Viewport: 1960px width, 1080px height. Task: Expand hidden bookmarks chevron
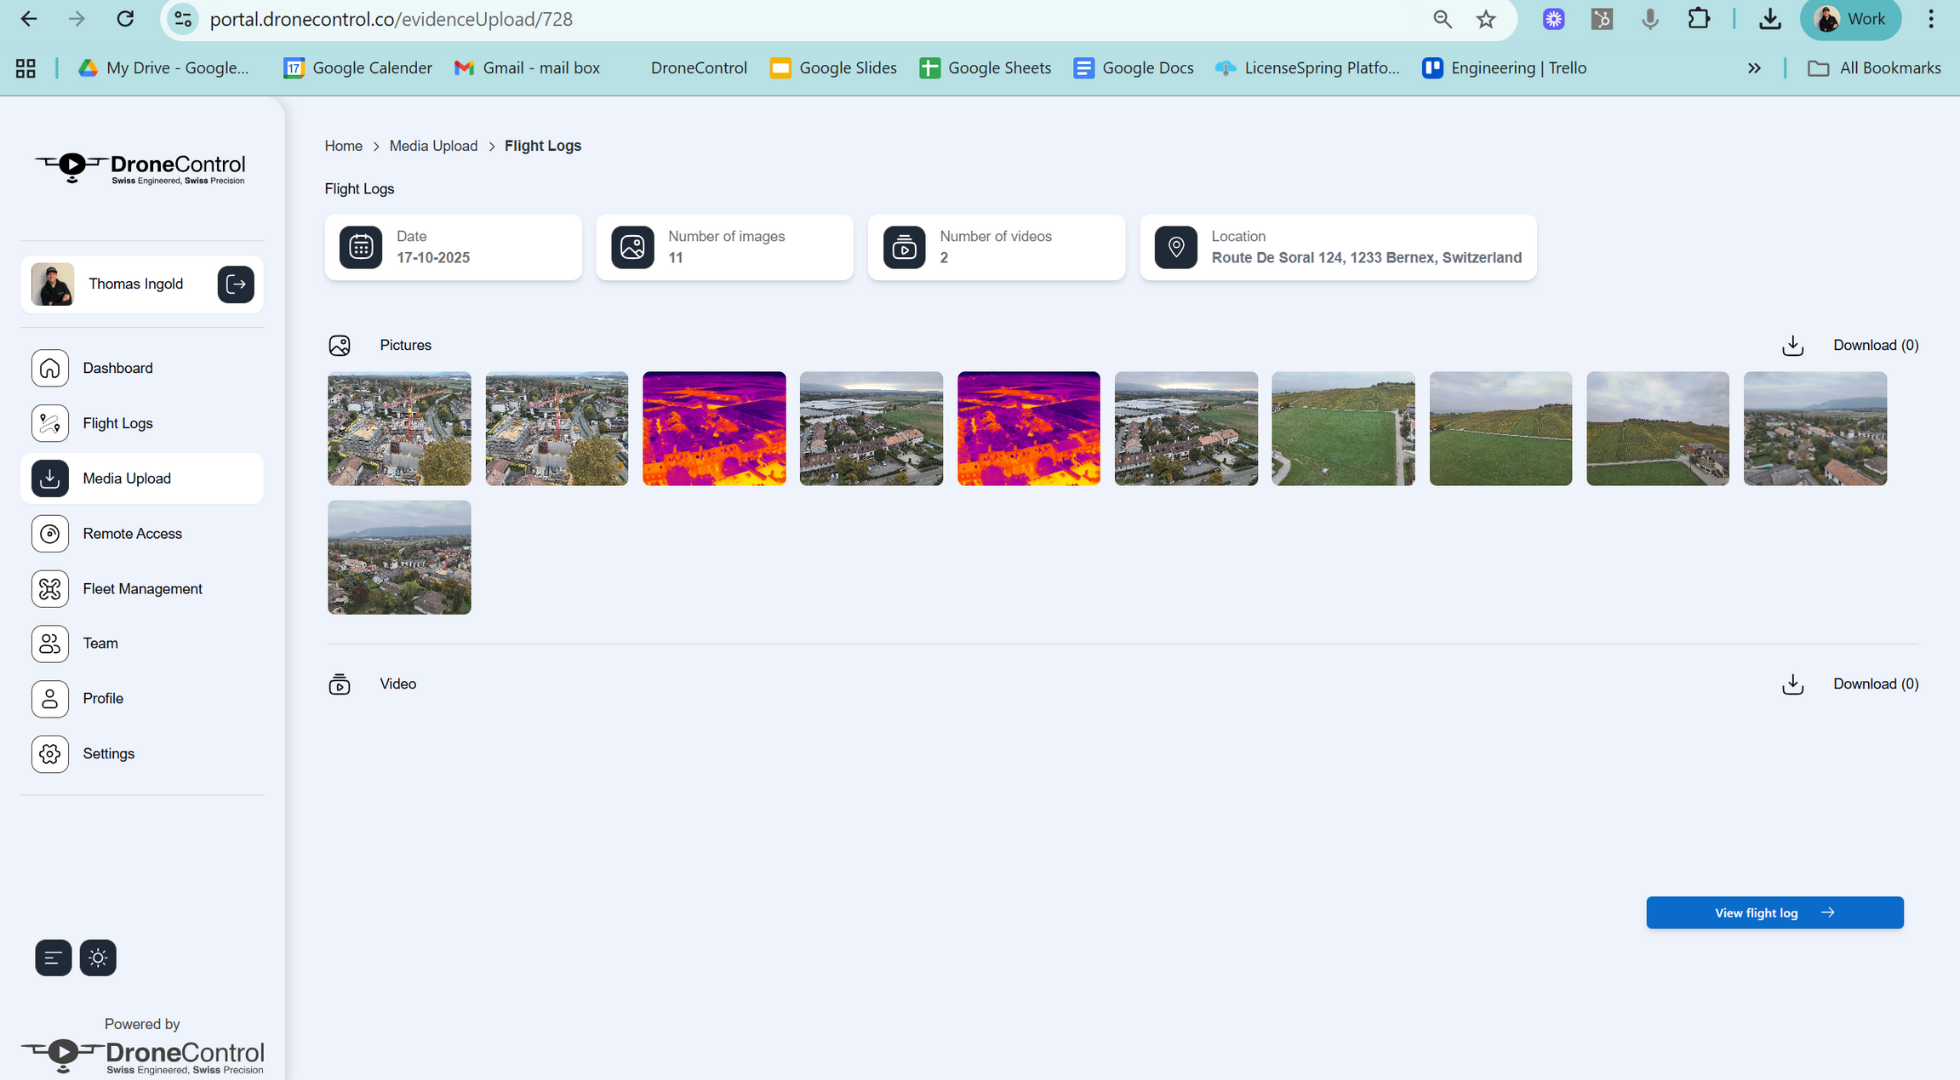1754,68
